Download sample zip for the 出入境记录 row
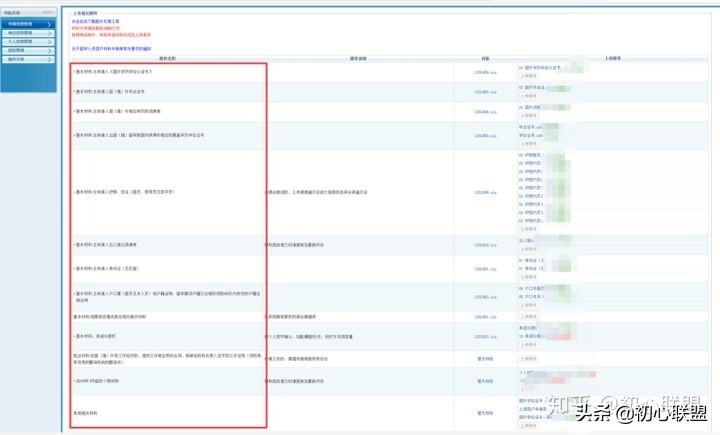 (485, 245)
